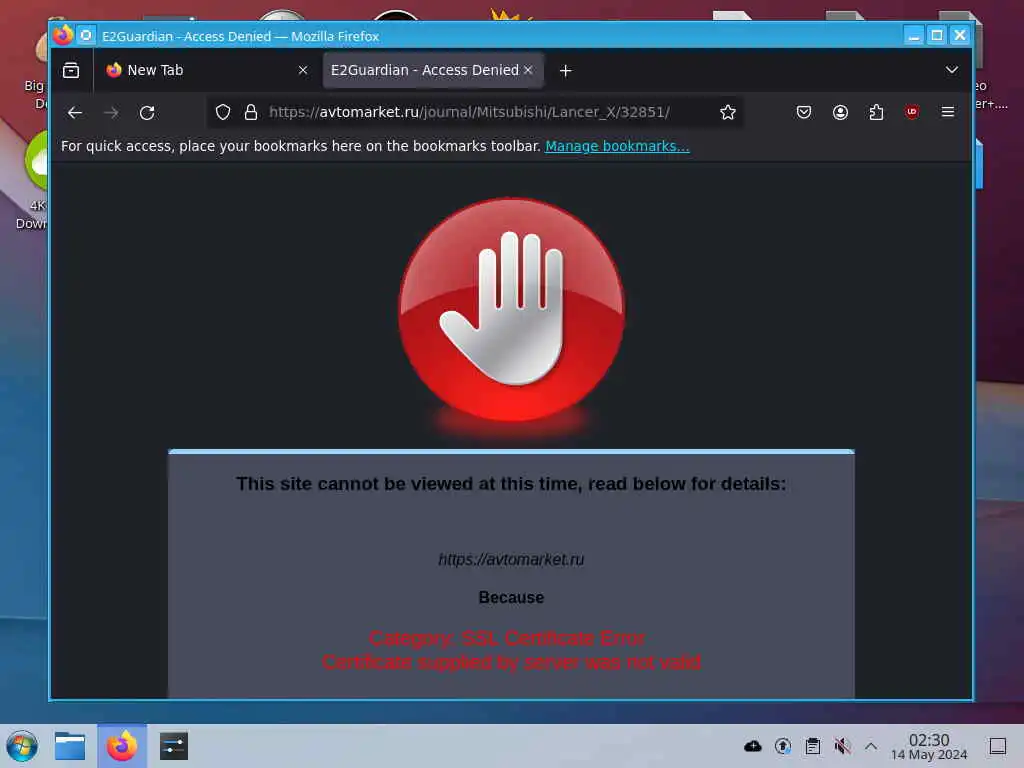Open Firefox View recent browsing icon
Viewport: 1024px width, 768px height.
coord(71,70)
